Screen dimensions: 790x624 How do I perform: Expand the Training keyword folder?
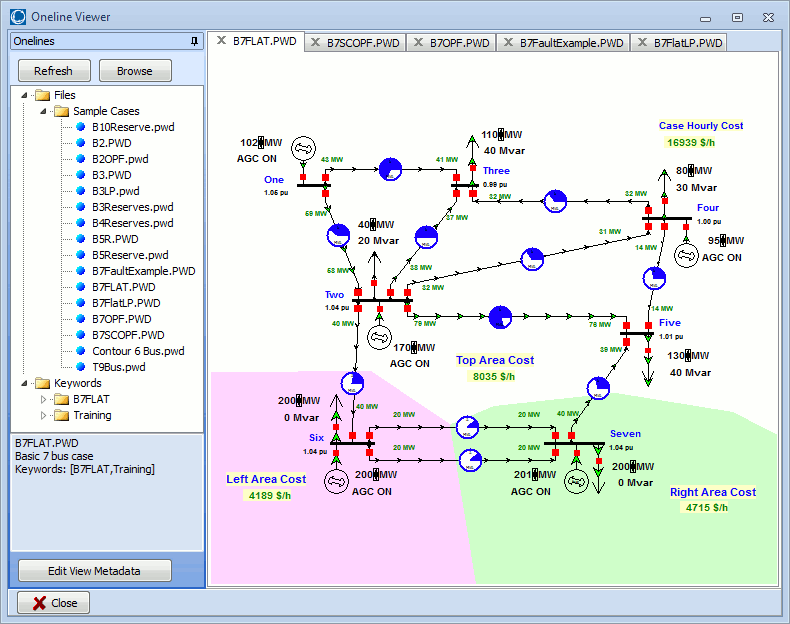click(x=43, y=415)
